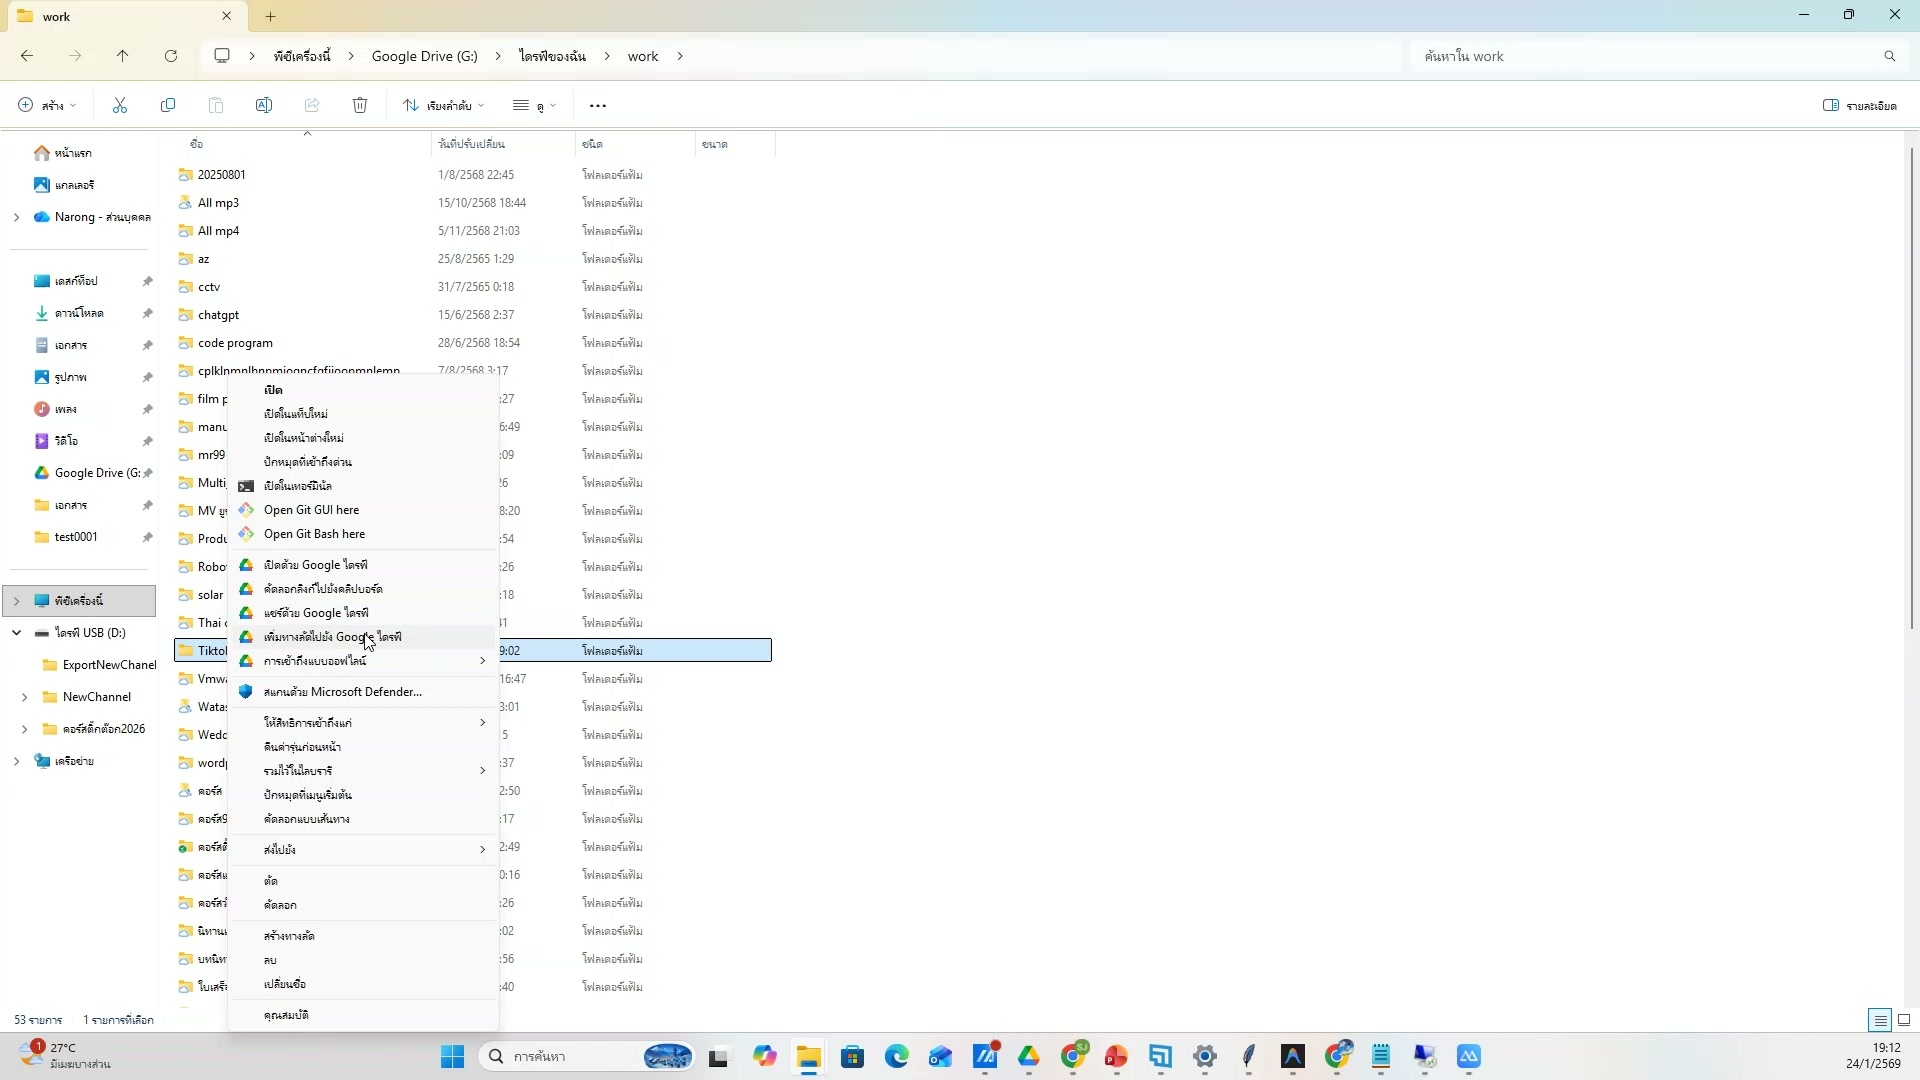Click the Up one level arrow
Image resolution: width=1920 pixels, height=1080 pixels.
tap(123, 57)
